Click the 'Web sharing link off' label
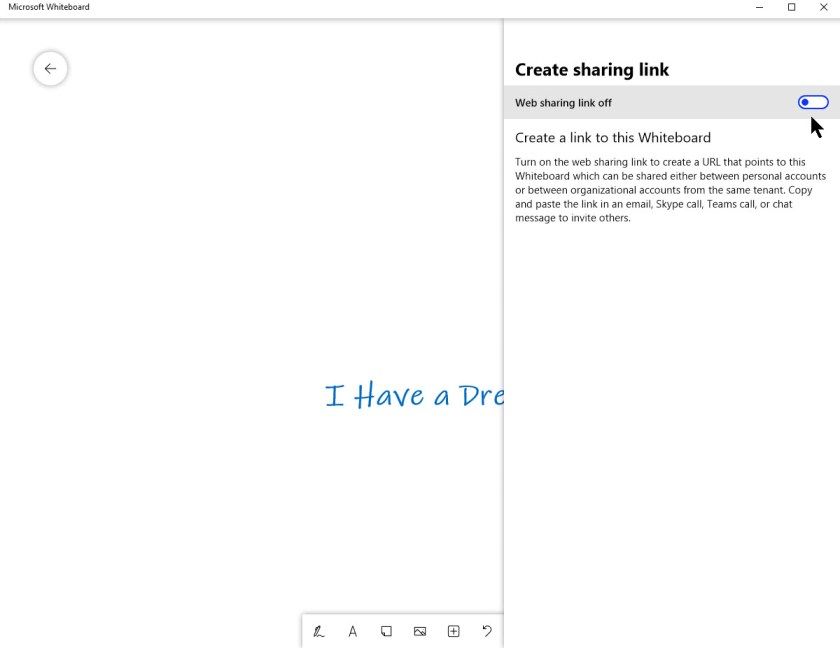Screen dimensions: 840x648 [x=563, y=103]
